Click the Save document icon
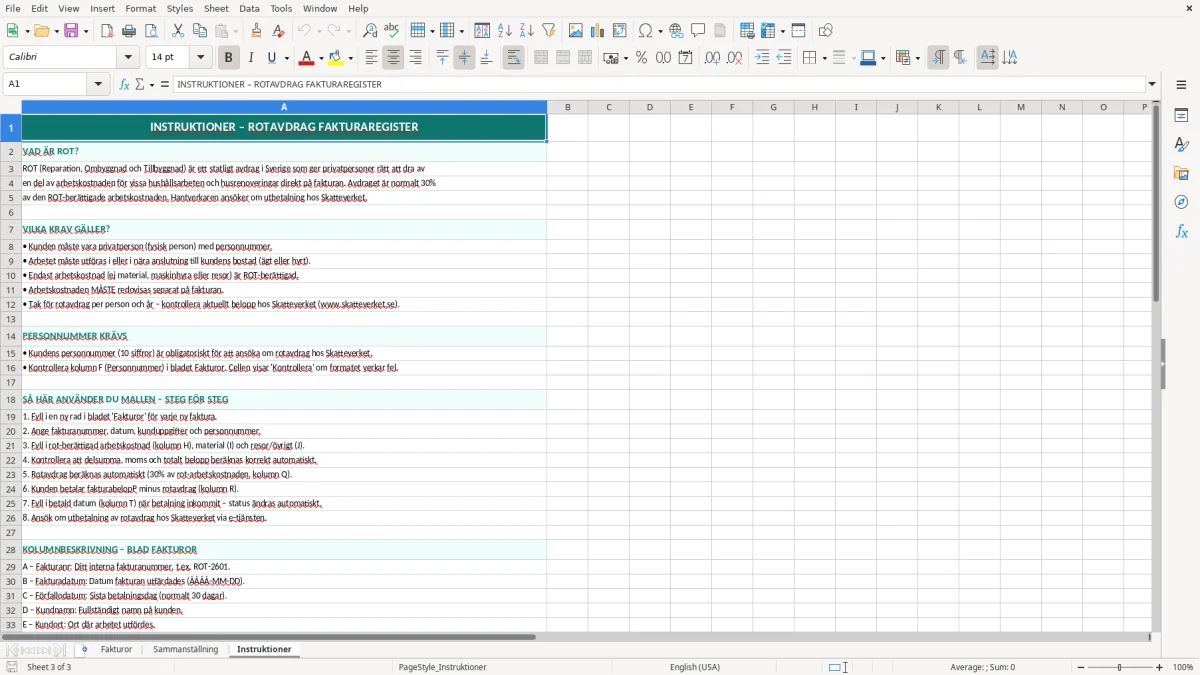Screen dimensions: 1200x675 coord(71,31)
